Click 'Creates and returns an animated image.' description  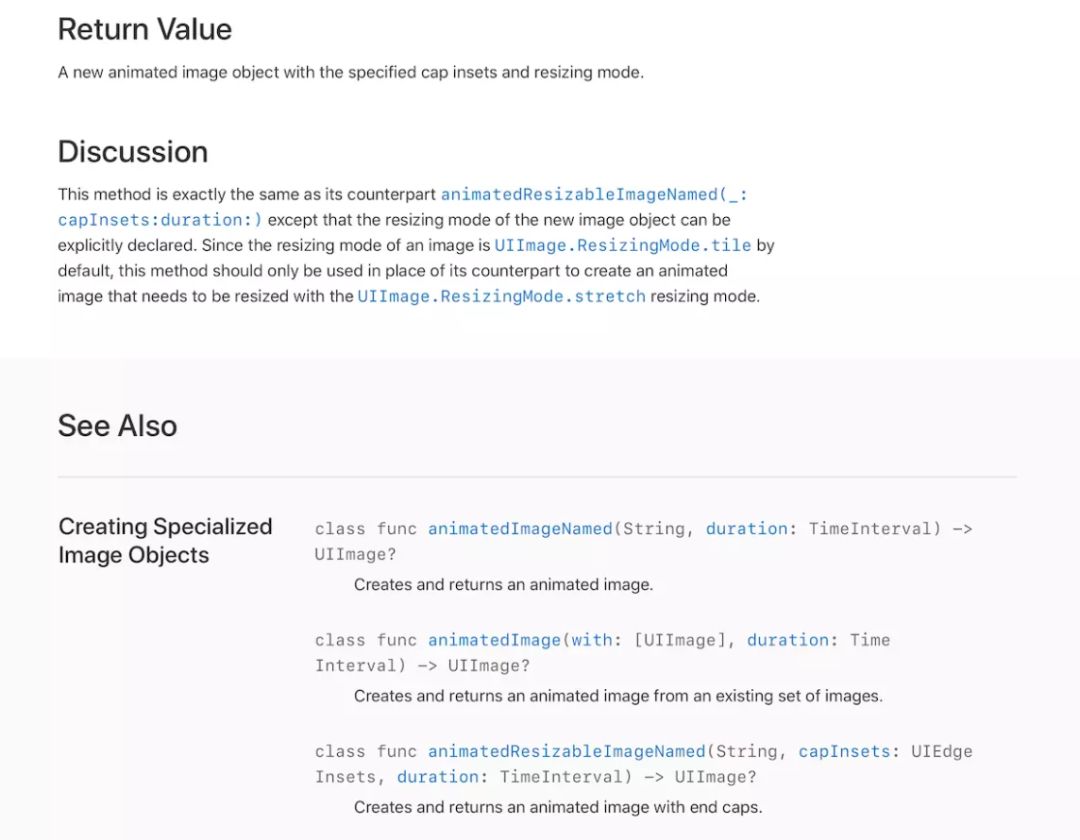click(x=503, y=585)
